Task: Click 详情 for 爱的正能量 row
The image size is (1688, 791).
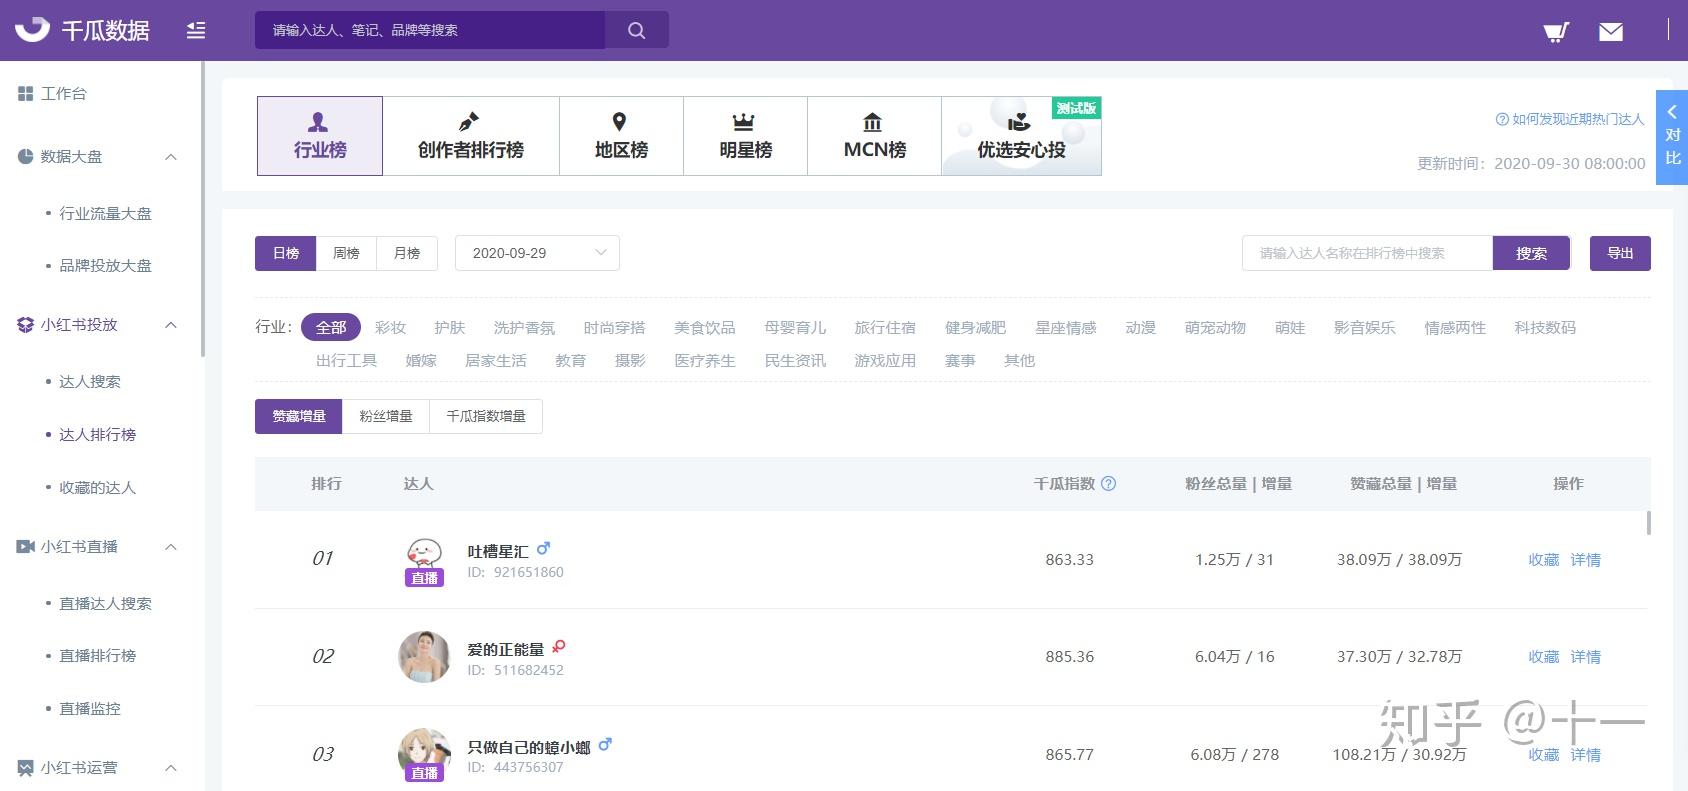Action: (1586, 657)
